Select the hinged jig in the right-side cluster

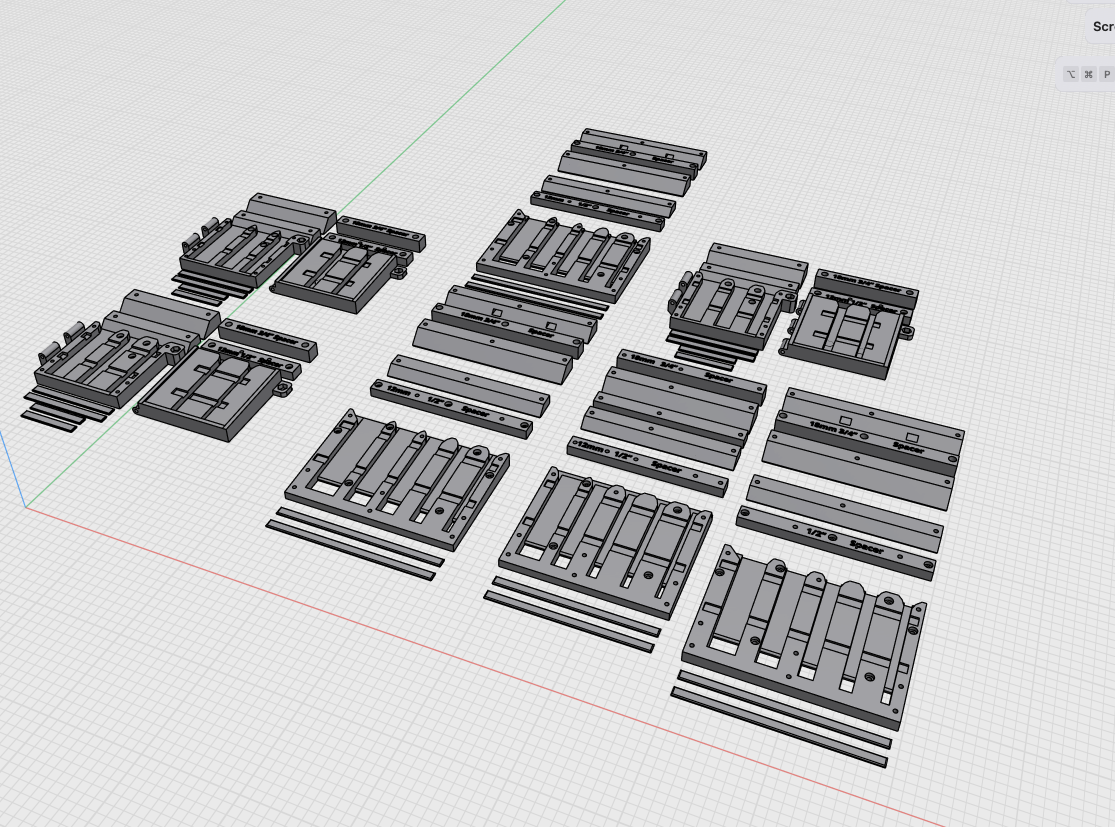[x=729, y=309]
